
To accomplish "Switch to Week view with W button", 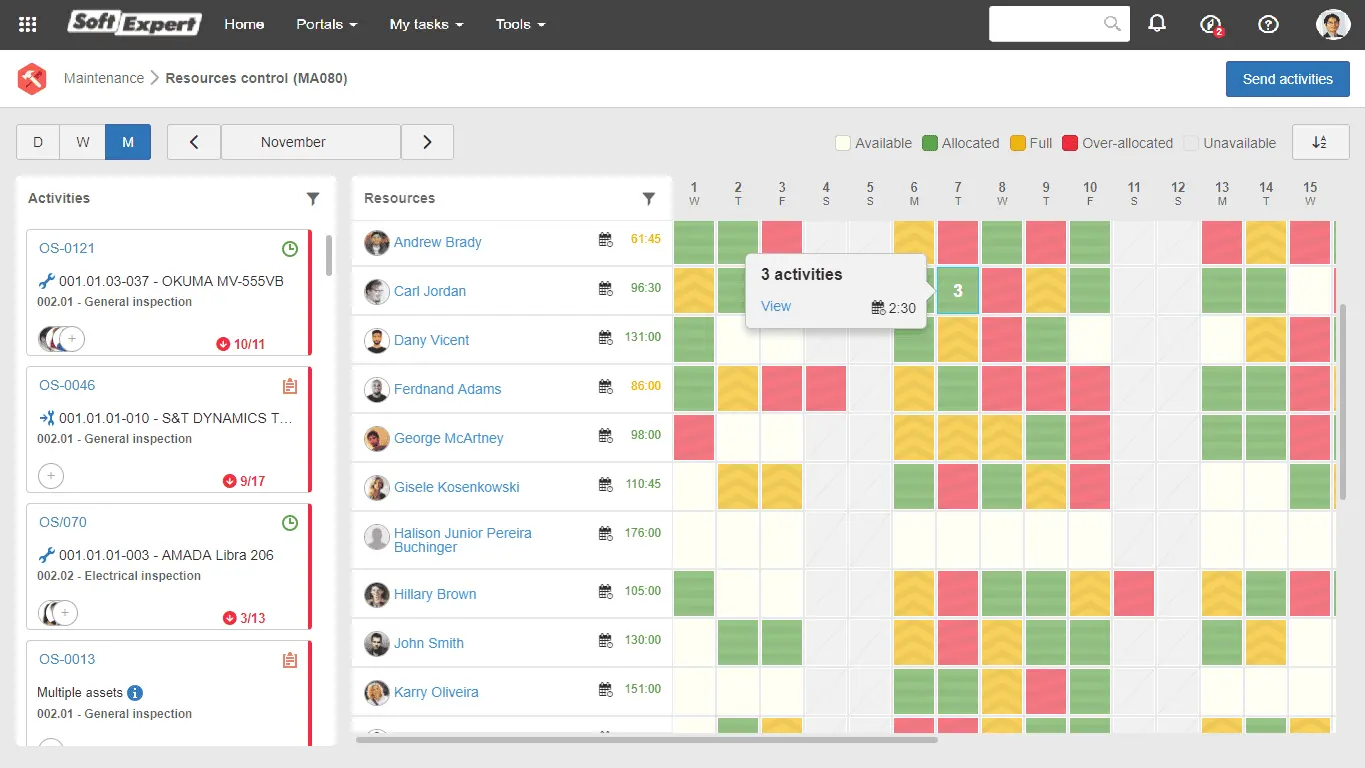I will click(83, 142).
